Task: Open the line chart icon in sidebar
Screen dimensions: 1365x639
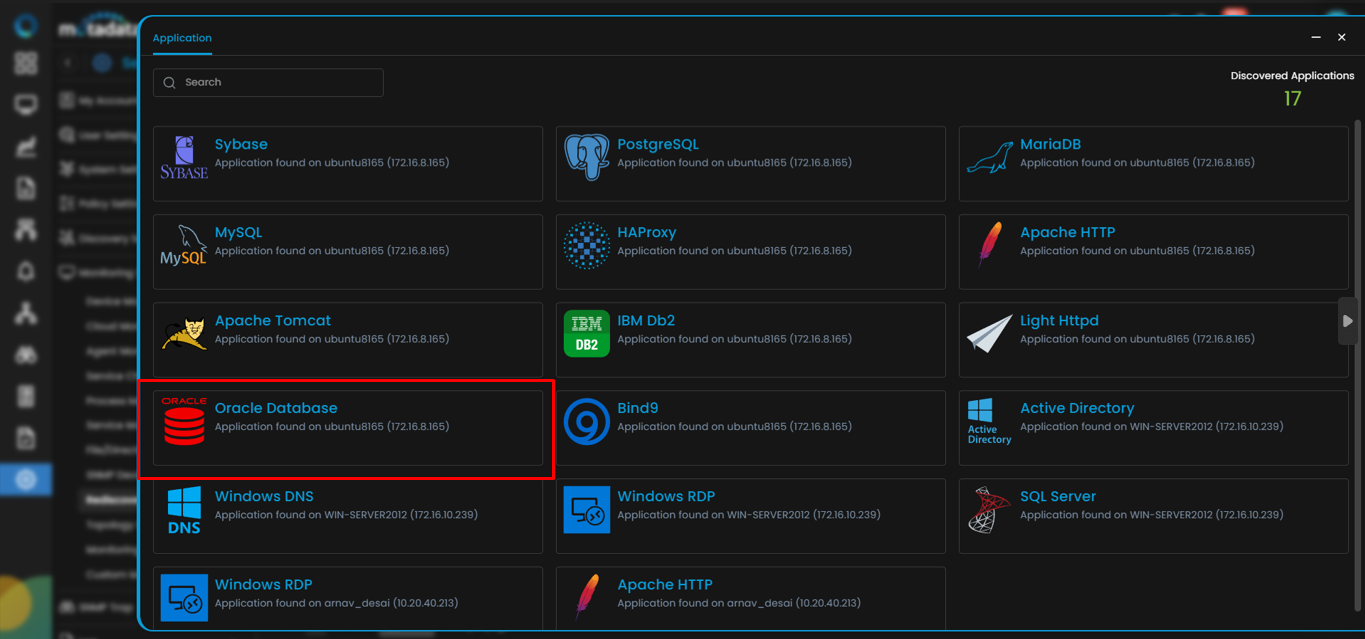Action: [x=26, y=147]
